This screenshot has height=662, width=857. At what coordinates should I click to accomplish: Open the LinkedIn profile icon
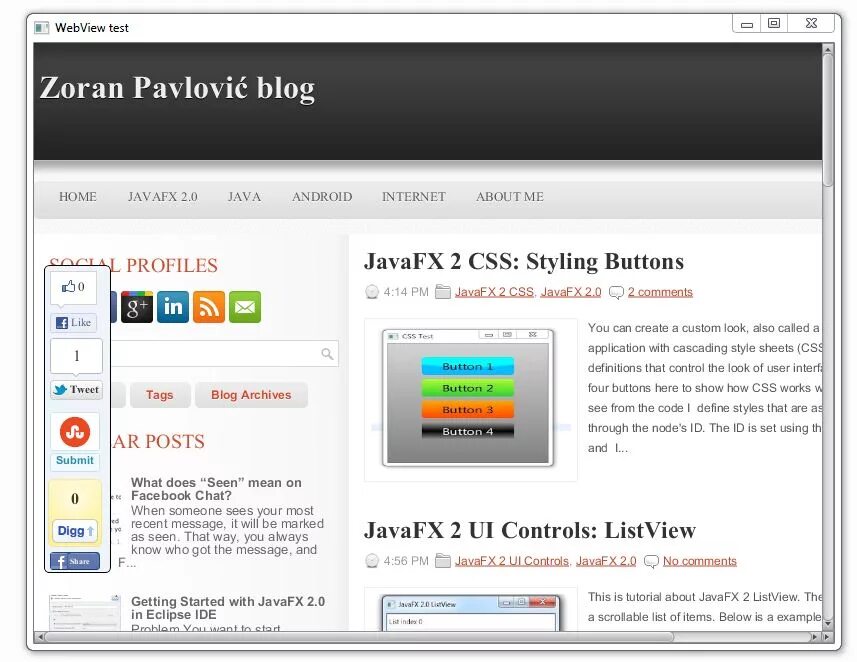[173, 307]
